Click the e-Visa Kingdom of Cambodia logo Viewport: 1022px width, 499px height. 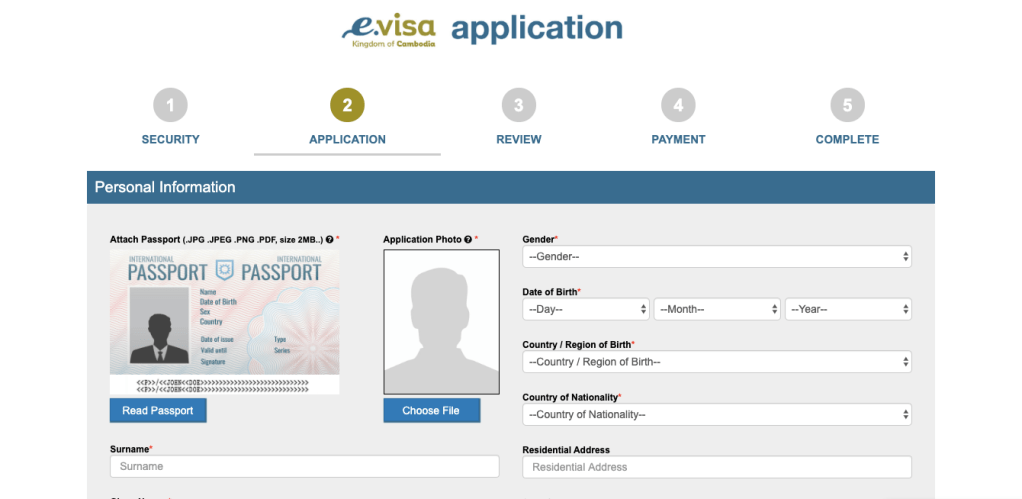[x=389, y=30]
